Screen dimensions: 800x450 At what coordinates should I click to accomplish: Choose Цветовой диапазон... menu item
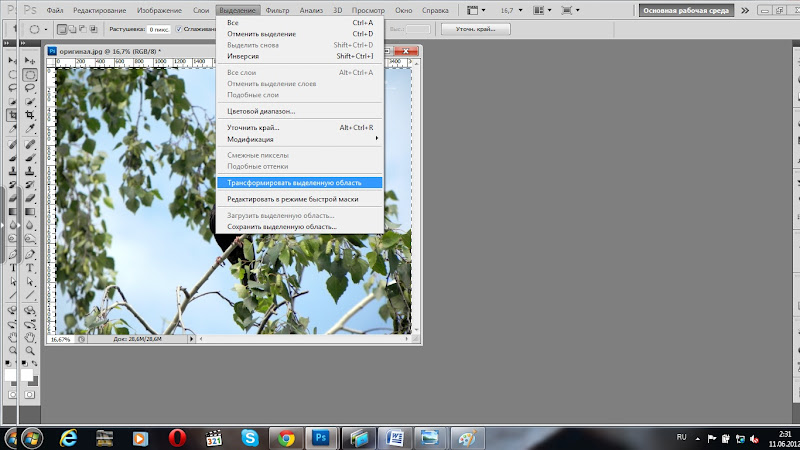(x=300, y=111)
